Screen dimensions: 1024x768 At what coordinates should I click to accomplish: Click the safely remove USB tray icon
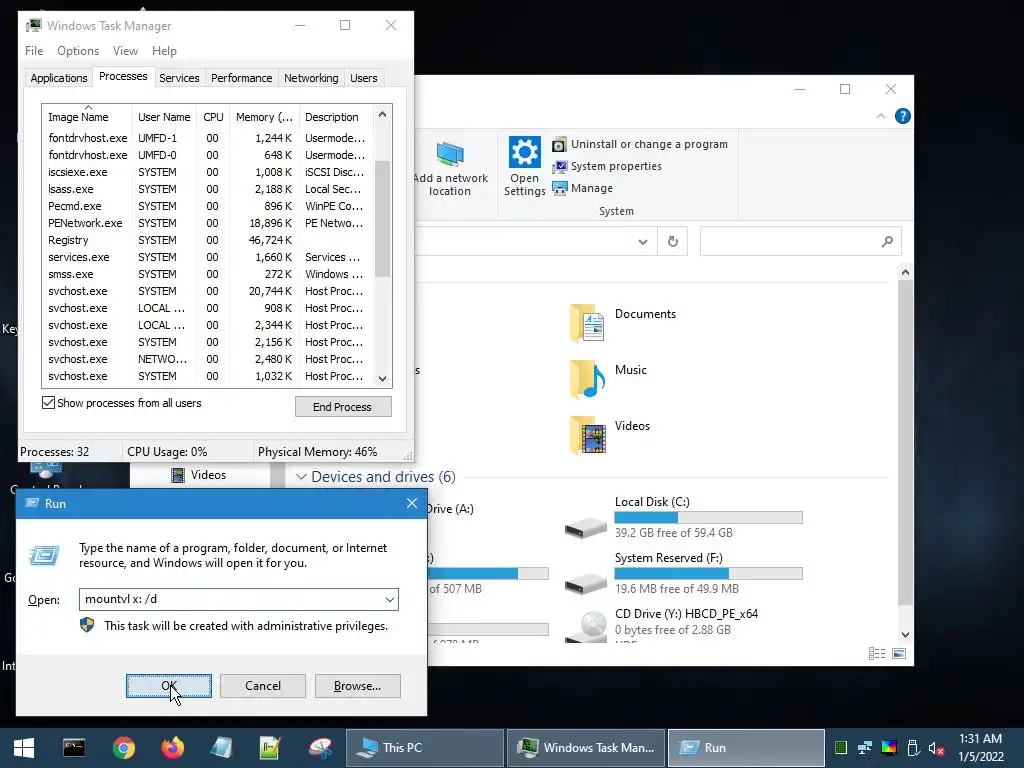click(x=914, y=748)
